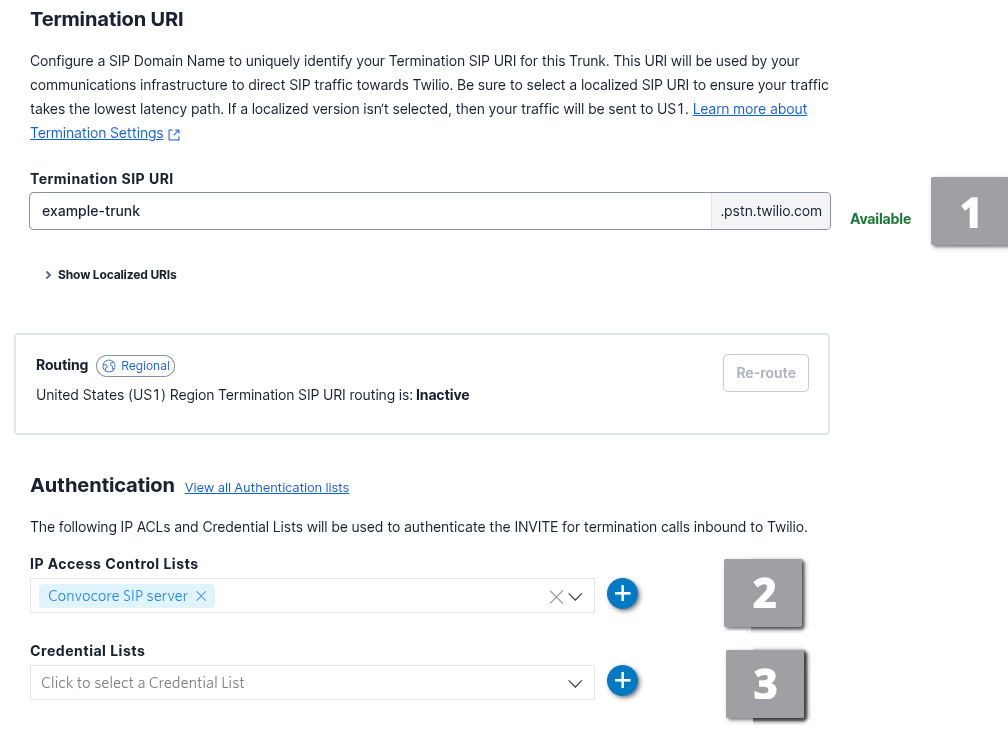Click the annotation marker number 1
Image resolution: width=1008 pixels, height=755 pixels.
coord(969,212)
